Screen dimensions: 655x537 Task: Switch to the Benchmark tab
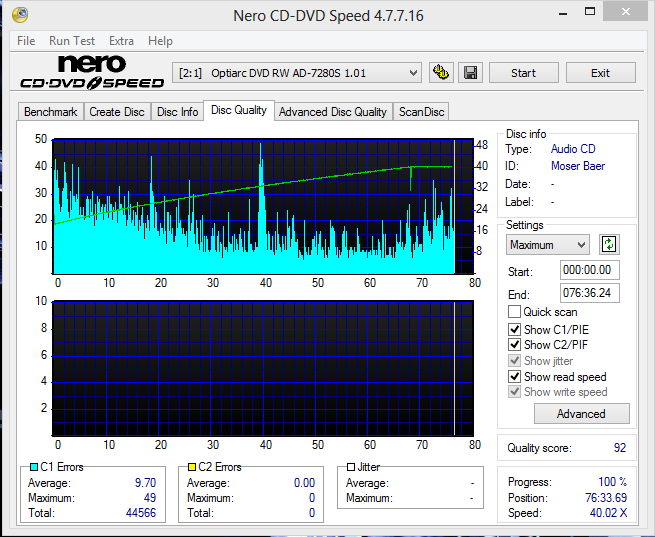[x=51, y=112]
